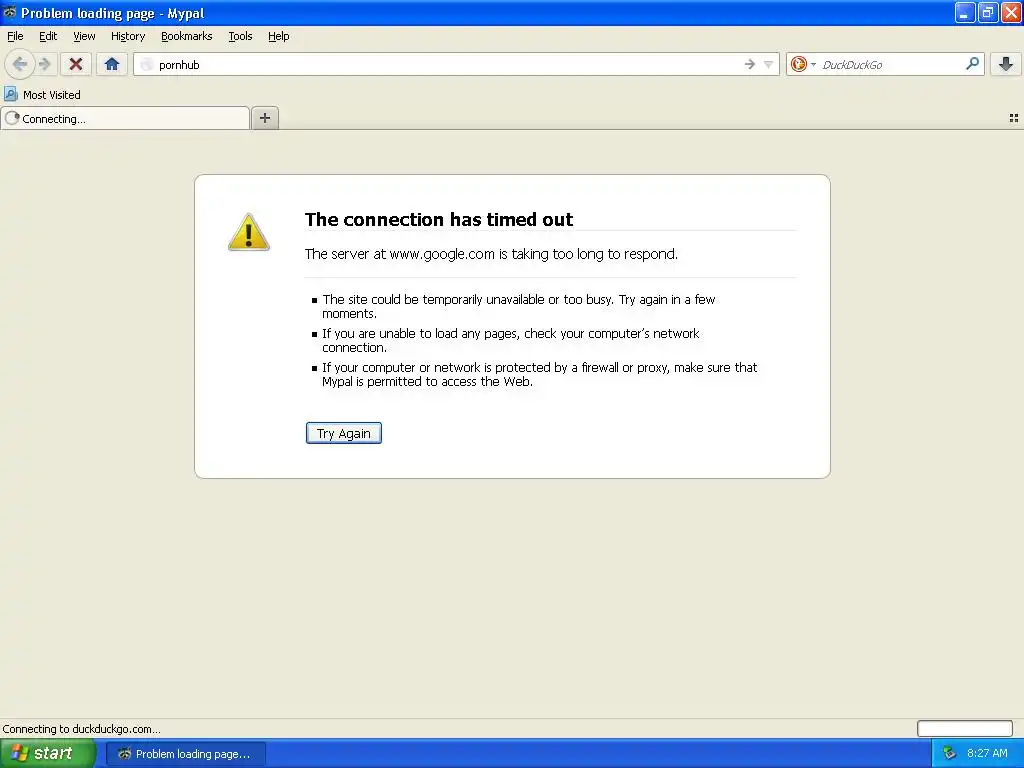Select Problem loading page taskbar item
Image resolution: width=1024 pixels, height=768 pixels.
[x=186, y=754]
